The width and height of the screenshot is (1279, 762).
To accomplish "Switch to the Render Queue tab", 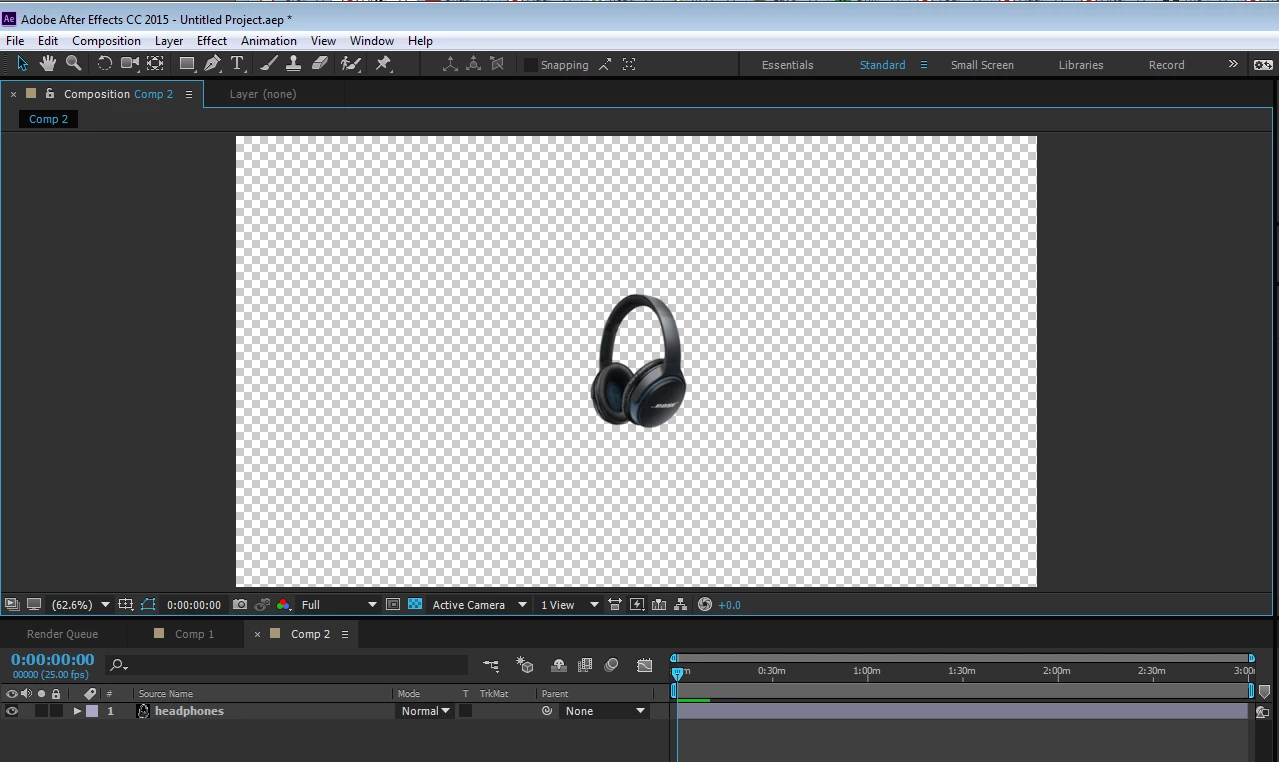I will 62,634.
